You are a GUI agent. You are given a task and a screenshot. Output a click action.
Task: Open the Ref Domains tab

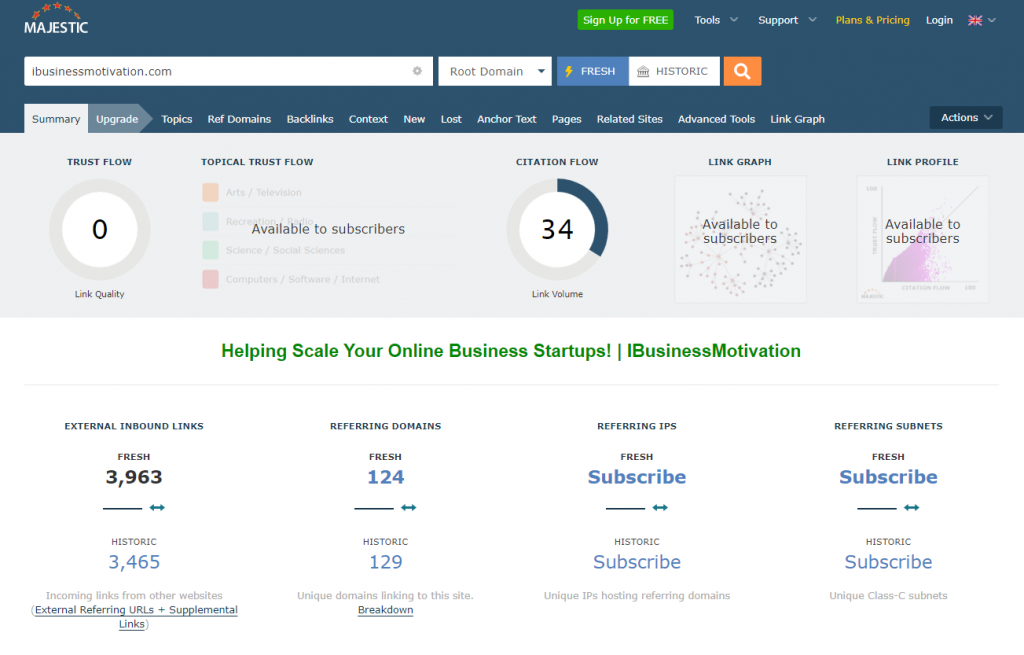point(239,119)
